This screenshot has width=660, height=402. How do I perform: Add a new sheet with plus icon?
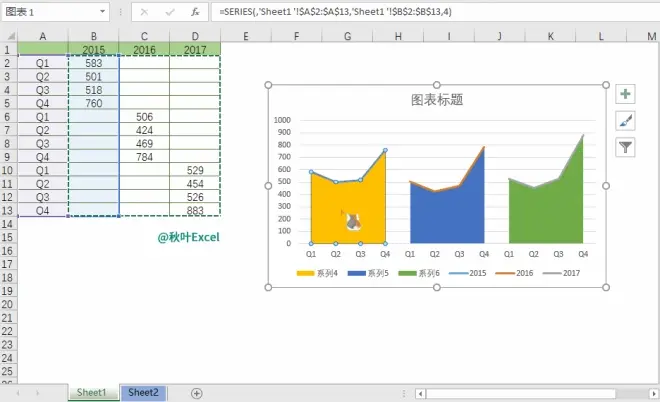(197, 393)
